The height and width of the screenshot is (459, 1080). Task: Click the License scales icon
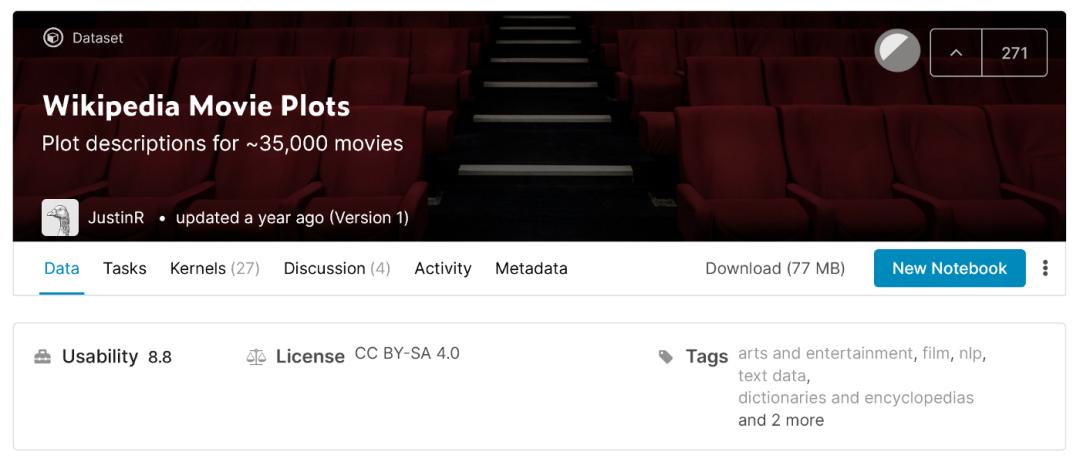256,357
